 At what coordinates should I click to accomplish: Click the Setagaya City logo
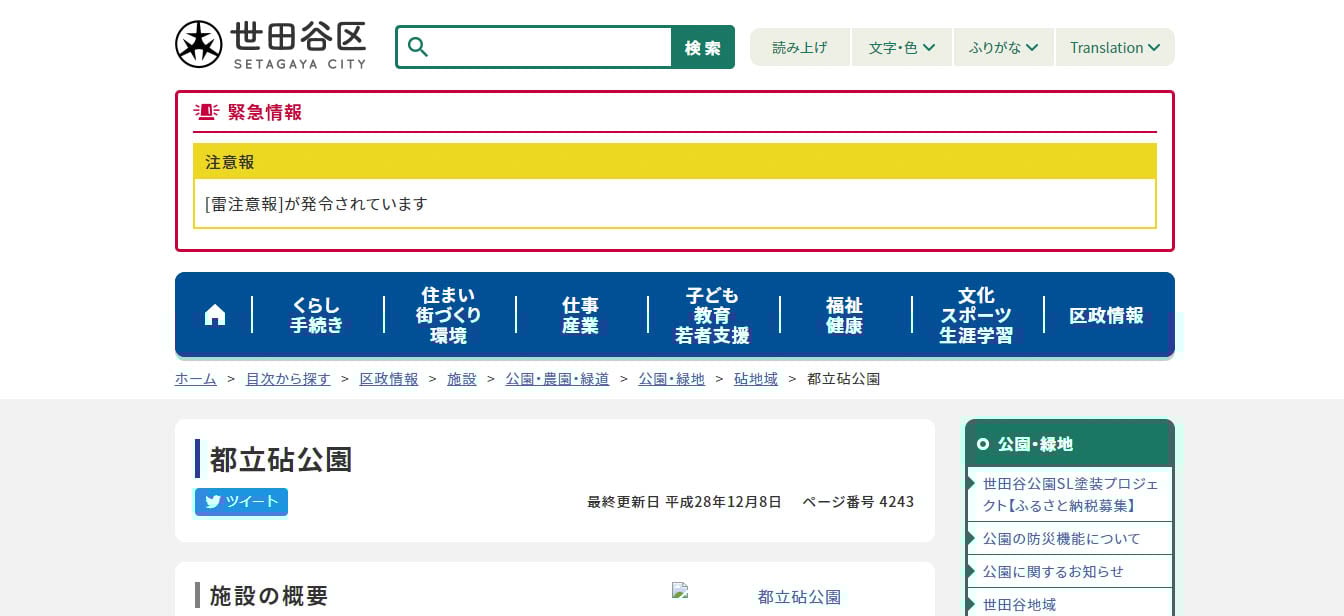pyautogui.click(x=271, y=45)
